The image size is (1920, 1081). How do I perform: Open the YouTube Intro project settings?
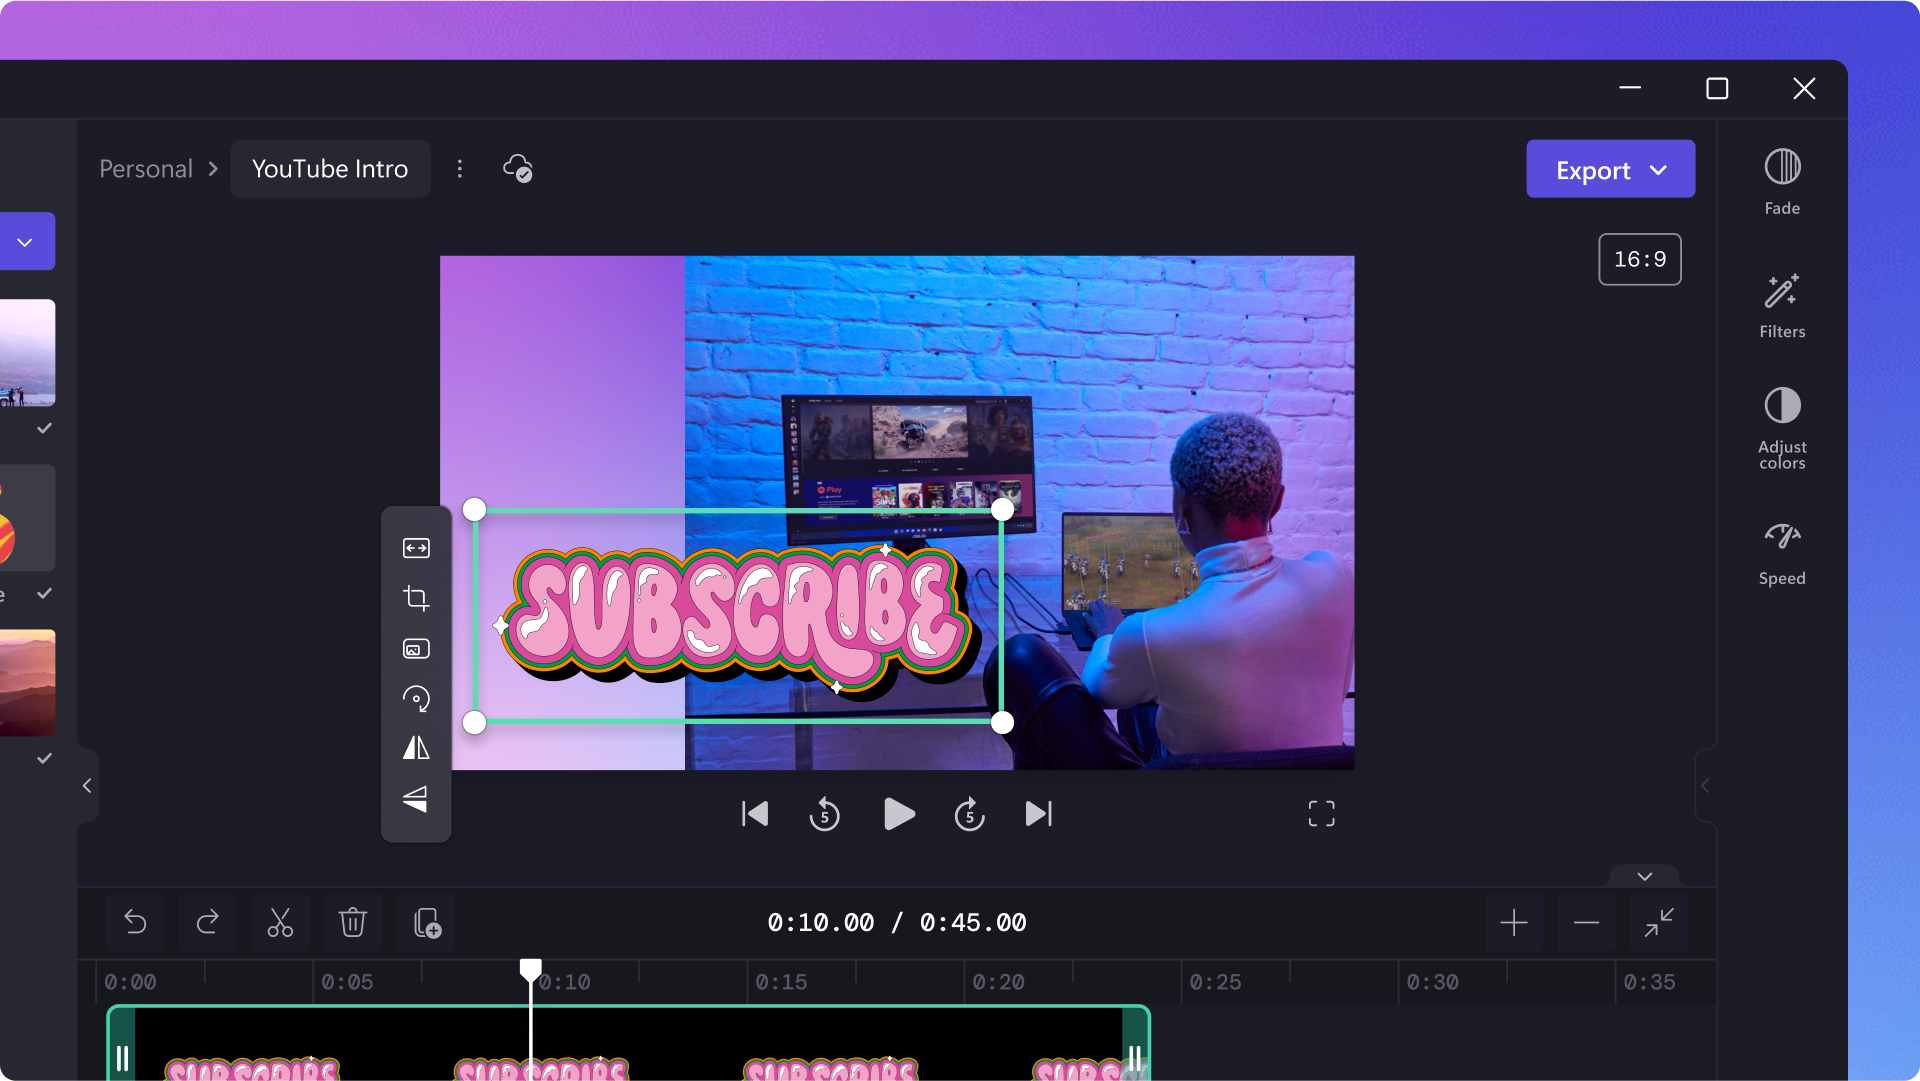click(x=462, y=169)
